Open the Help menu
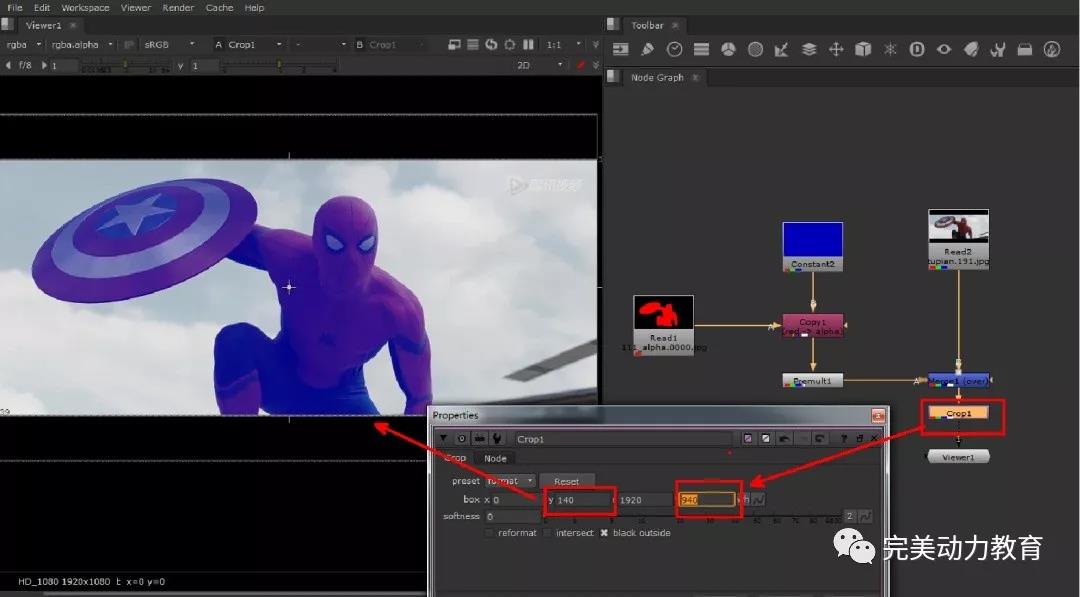The height and width of the screenshot is (597, 1080). [254, 8]
